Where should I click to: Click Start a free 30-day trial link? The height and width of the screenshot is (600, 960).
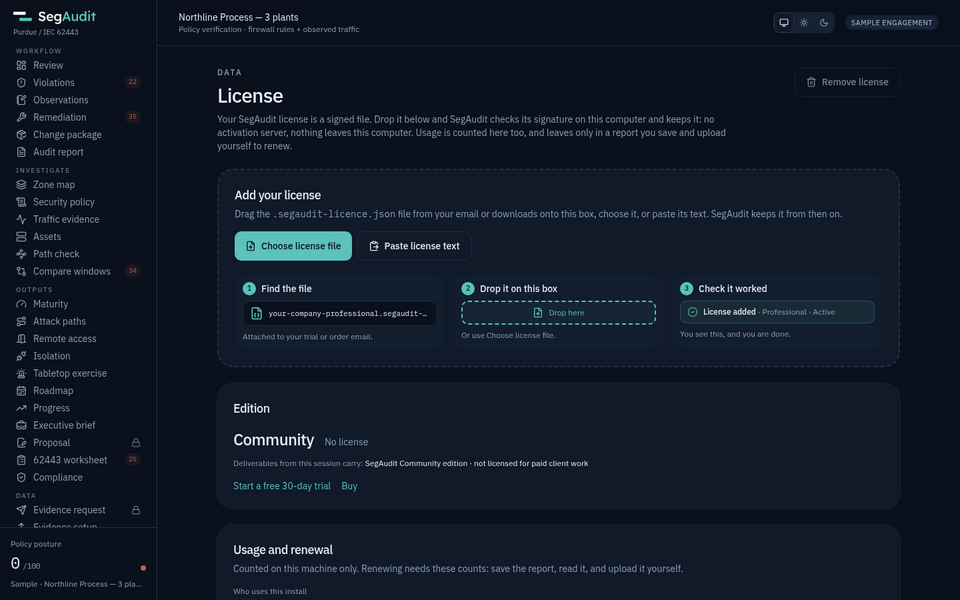(282, 486)
